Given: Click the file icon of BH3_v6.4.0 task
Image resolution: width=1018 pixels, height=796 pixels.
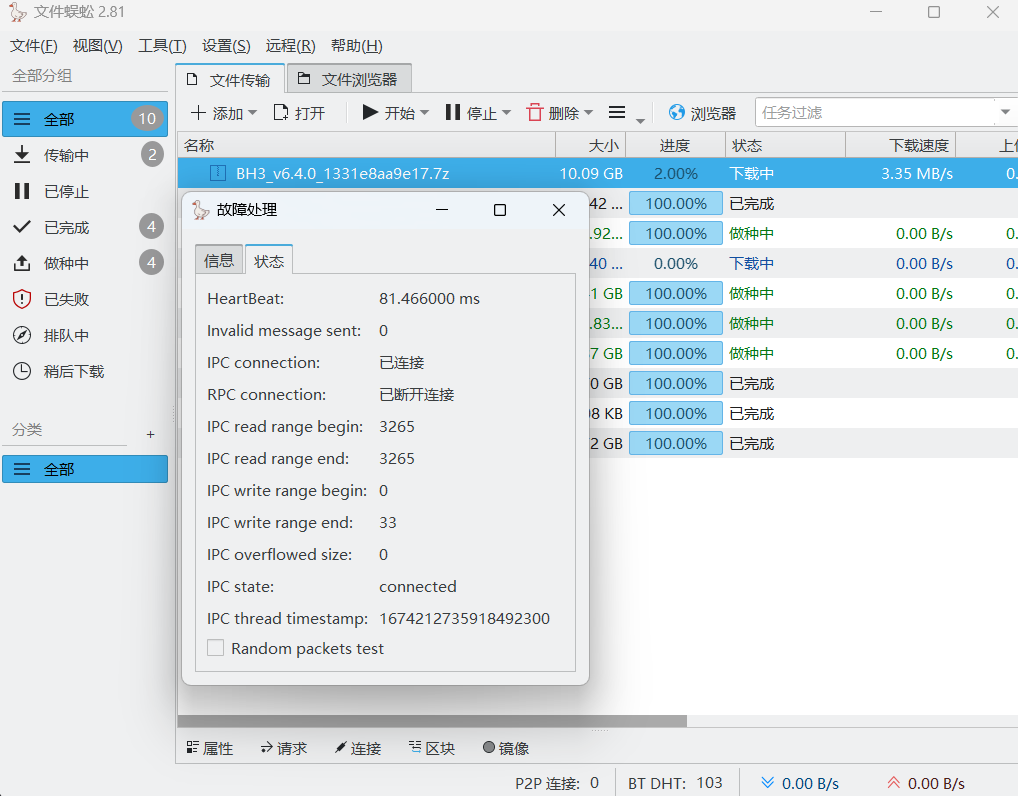Looking at the screenshot, I should pyautogui.click(x=218, y=173).
